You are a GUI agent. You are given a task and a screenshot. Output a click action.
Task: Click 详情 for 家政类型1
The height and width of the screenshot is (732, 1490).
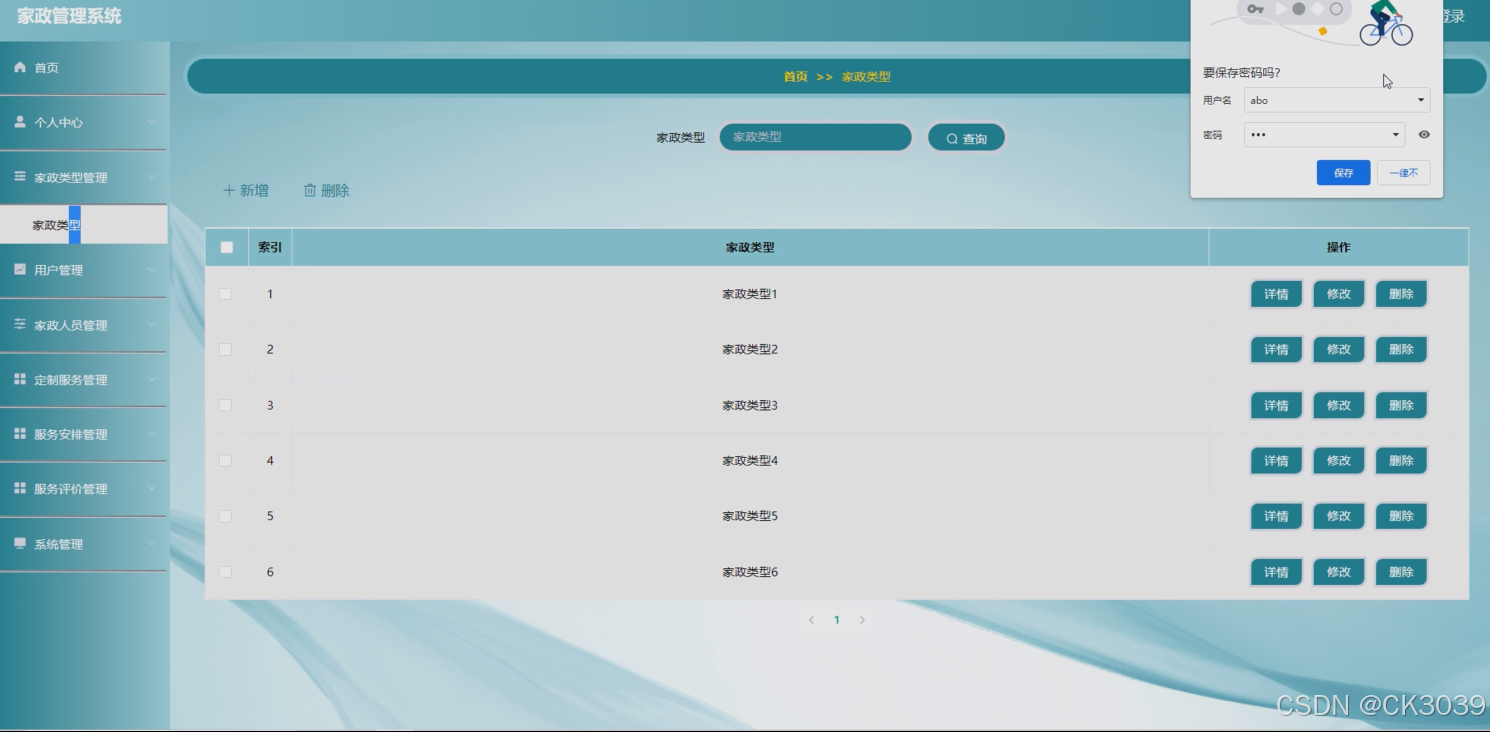(1276, 294)
